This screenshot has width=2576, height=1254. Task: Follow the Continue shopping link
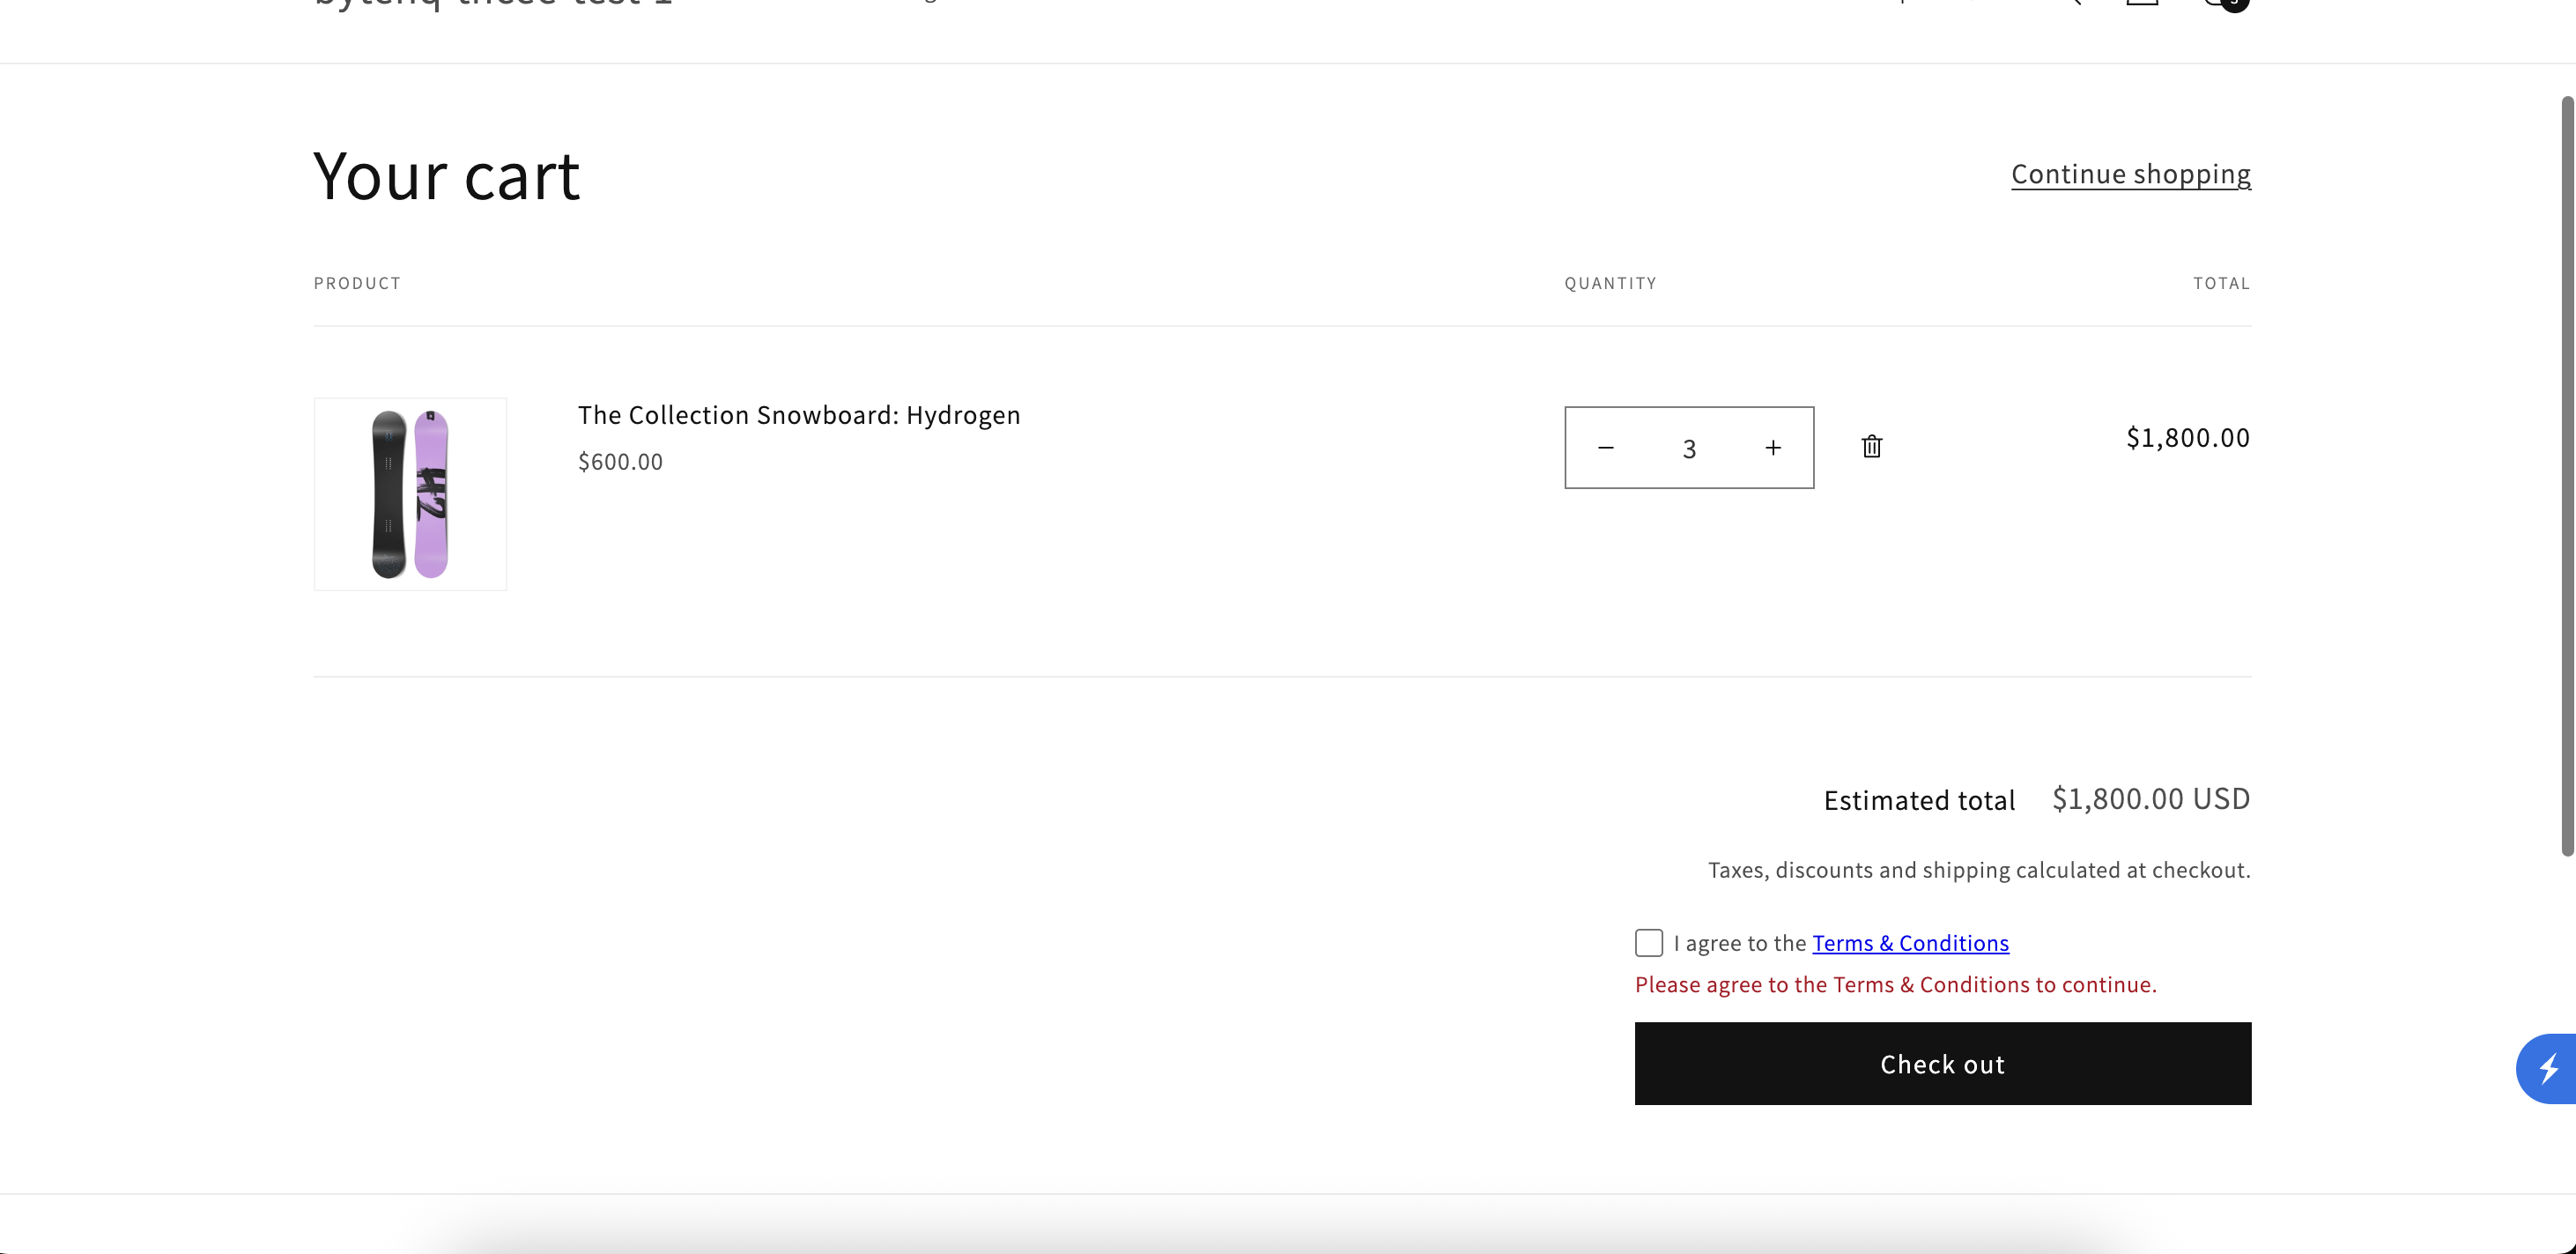click(2131, 174)
